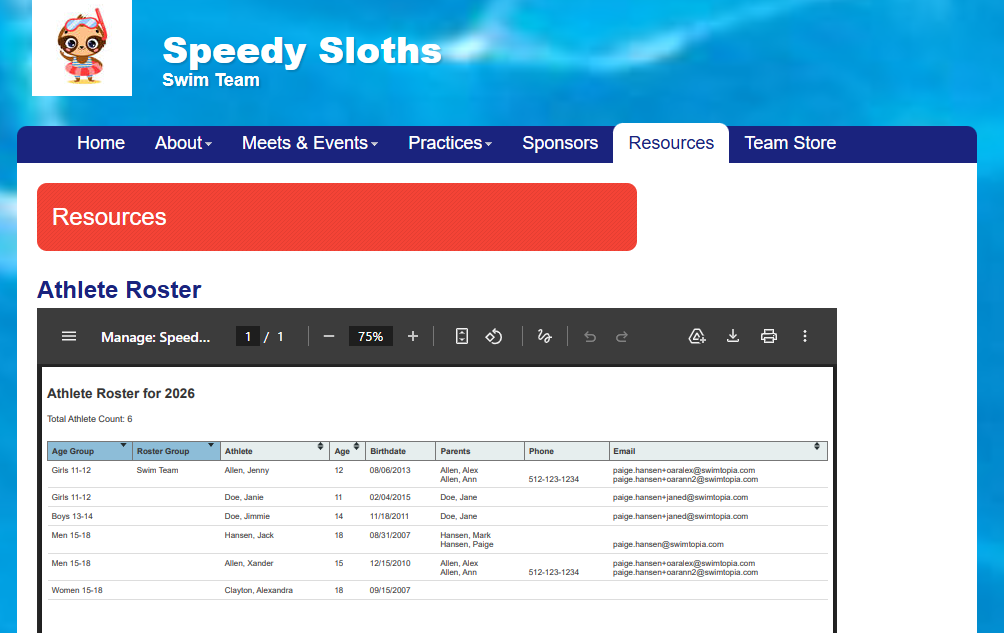Open the Team Store tab
The height and width of the screenshot is (633, 1004).
pyautogui.click(x=790, y=143)
